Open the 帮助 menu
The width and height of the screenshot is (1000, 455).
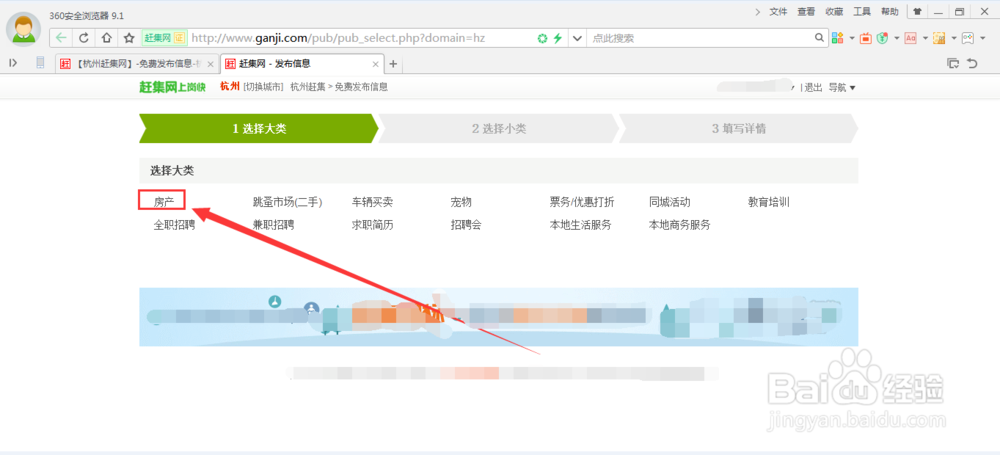(x=890, y=11)
